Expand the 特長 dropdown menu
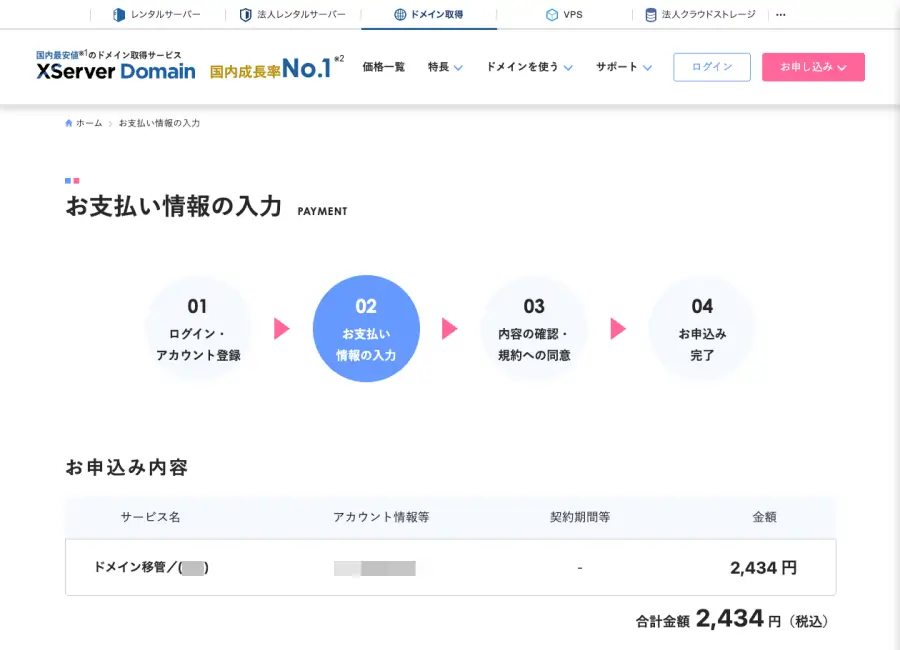This screenshot has width=900, height=650. (x=444, y=67)
